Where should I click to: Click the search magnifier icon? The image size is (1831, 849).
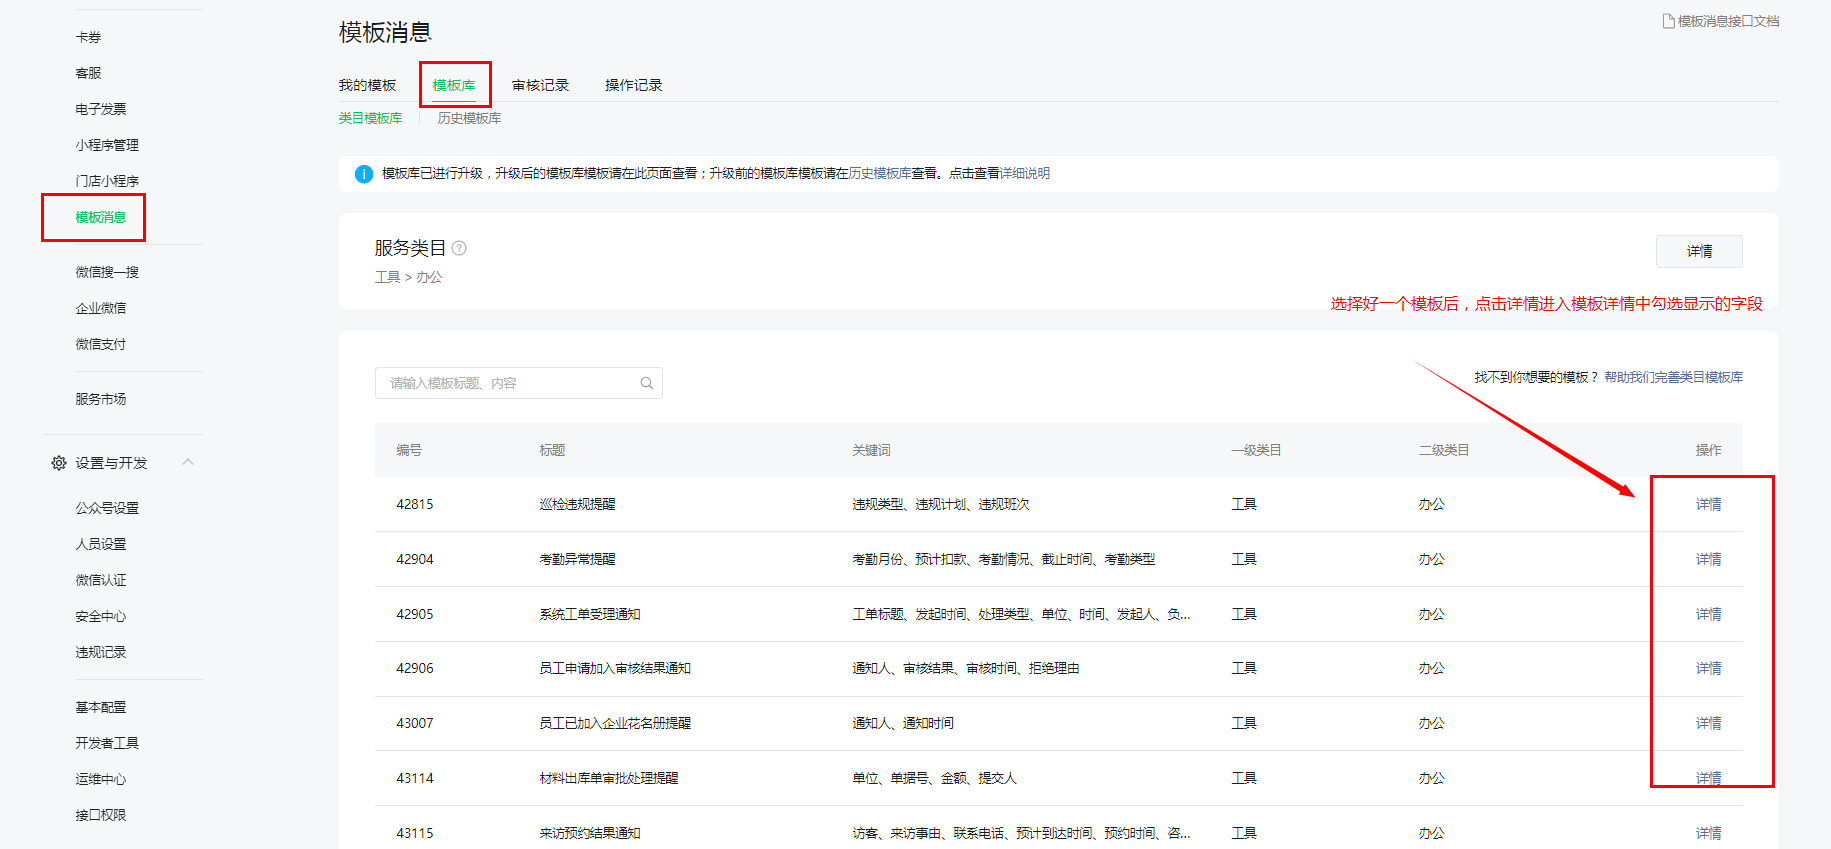[x=646, y=383]
